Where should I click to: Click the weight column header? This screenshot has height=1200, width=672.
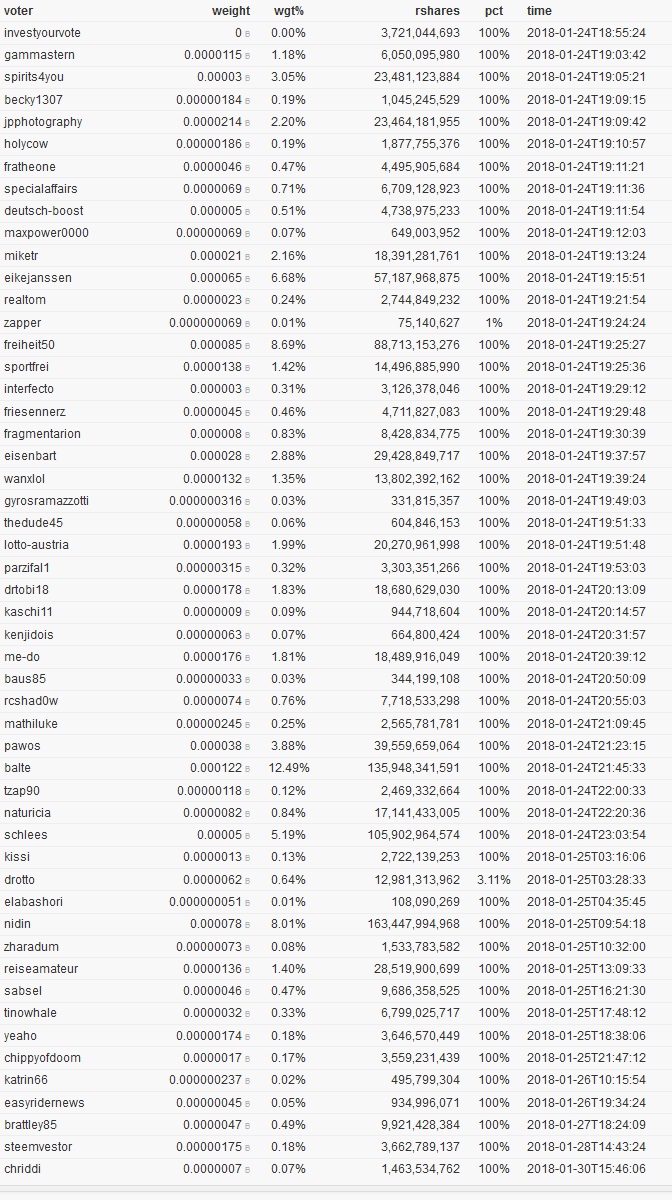click(231, 11)
